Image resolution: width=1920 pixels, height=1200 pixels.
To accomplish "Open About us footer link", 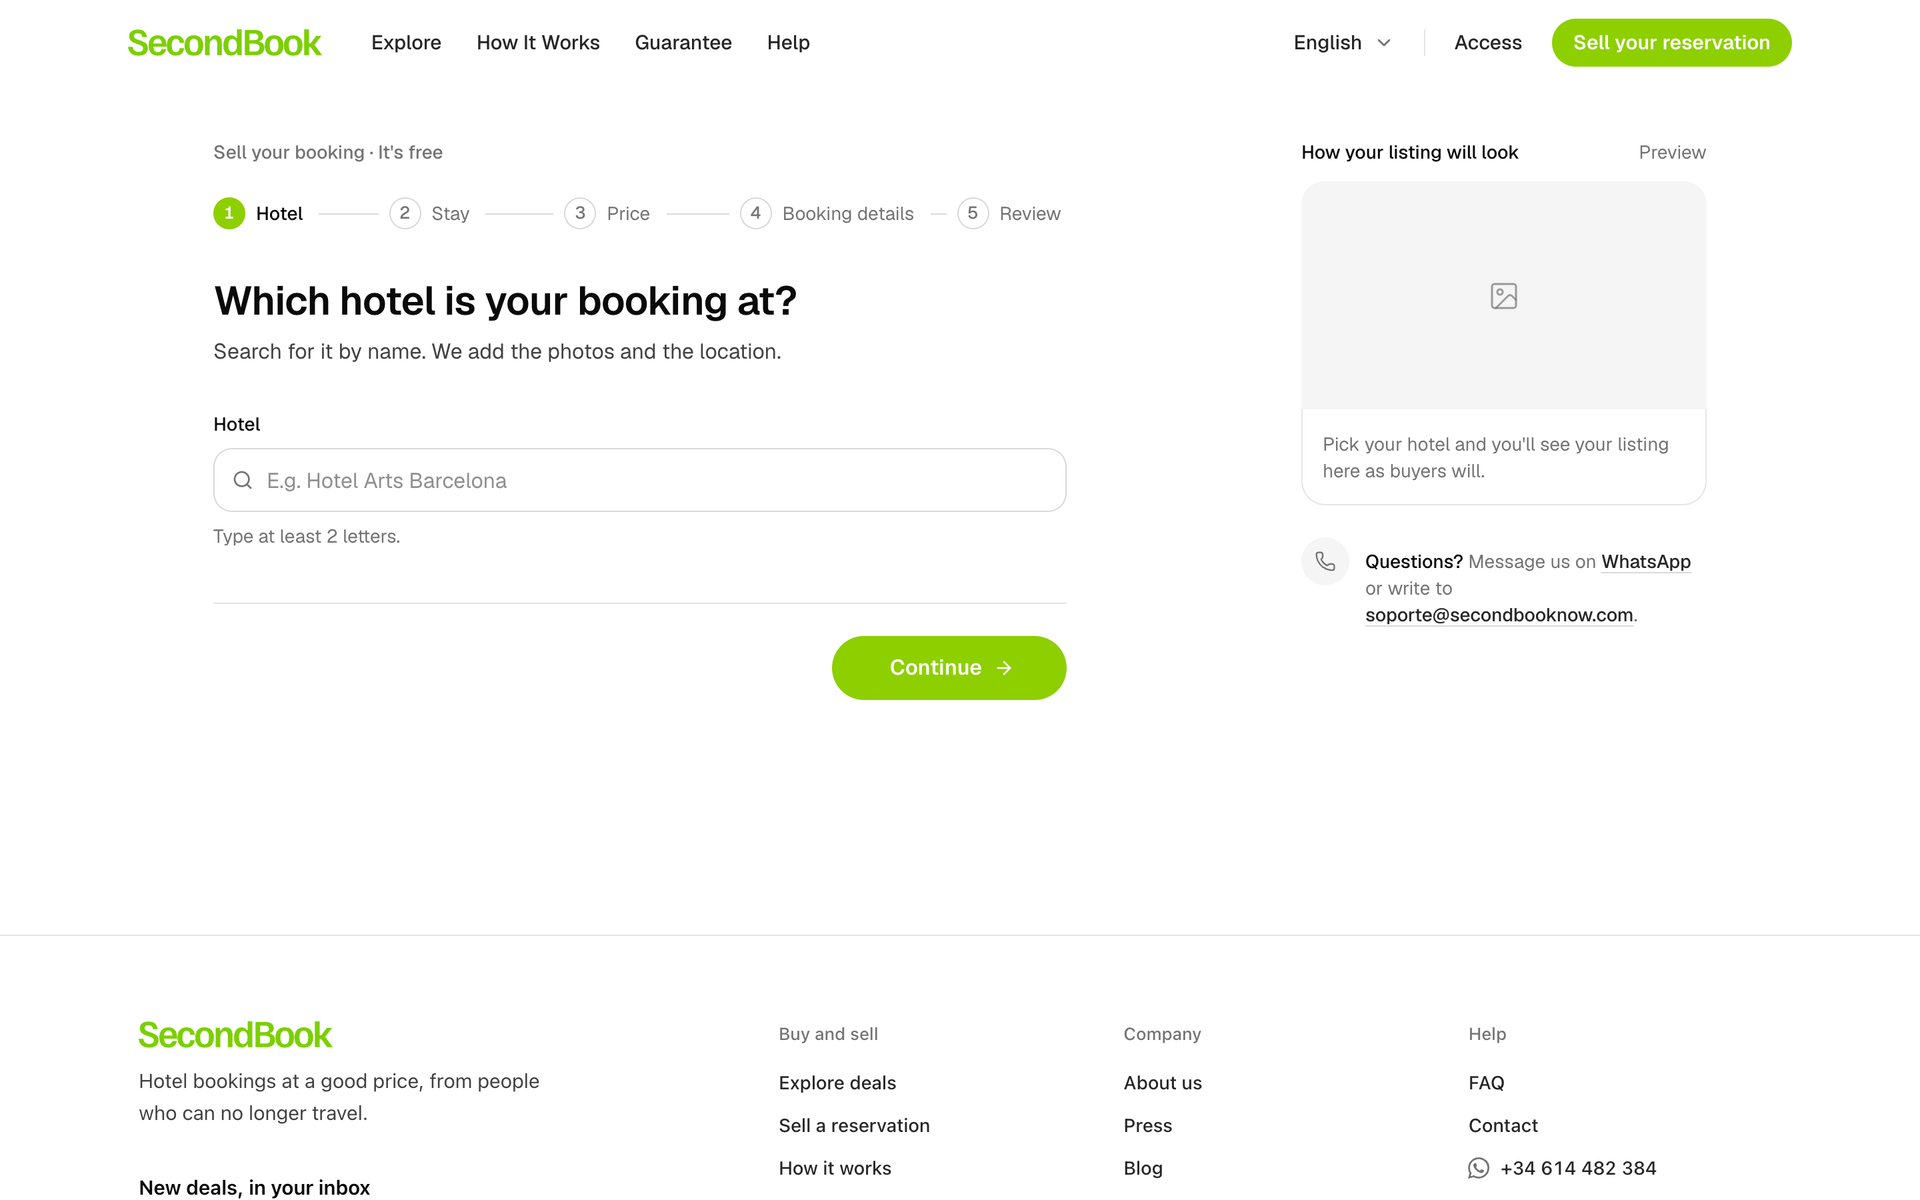I will pos(1163,1083).
